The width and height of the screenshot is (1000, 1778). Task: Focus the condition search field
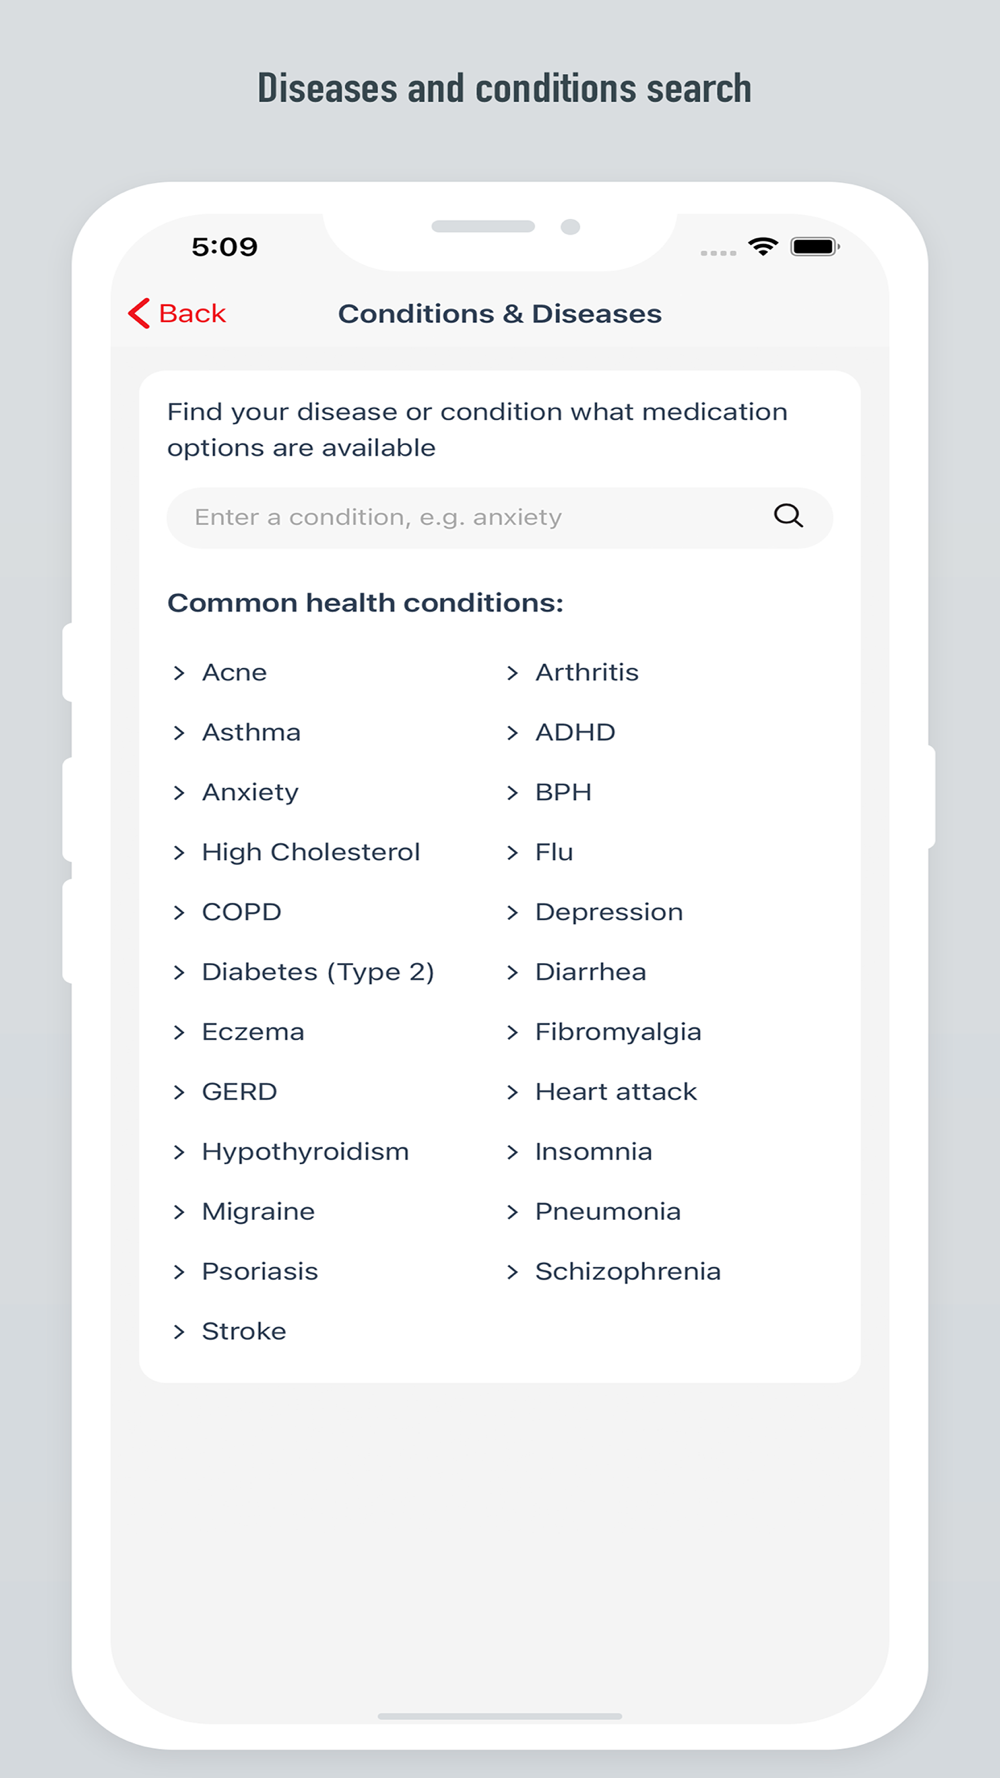coord(470,517)
